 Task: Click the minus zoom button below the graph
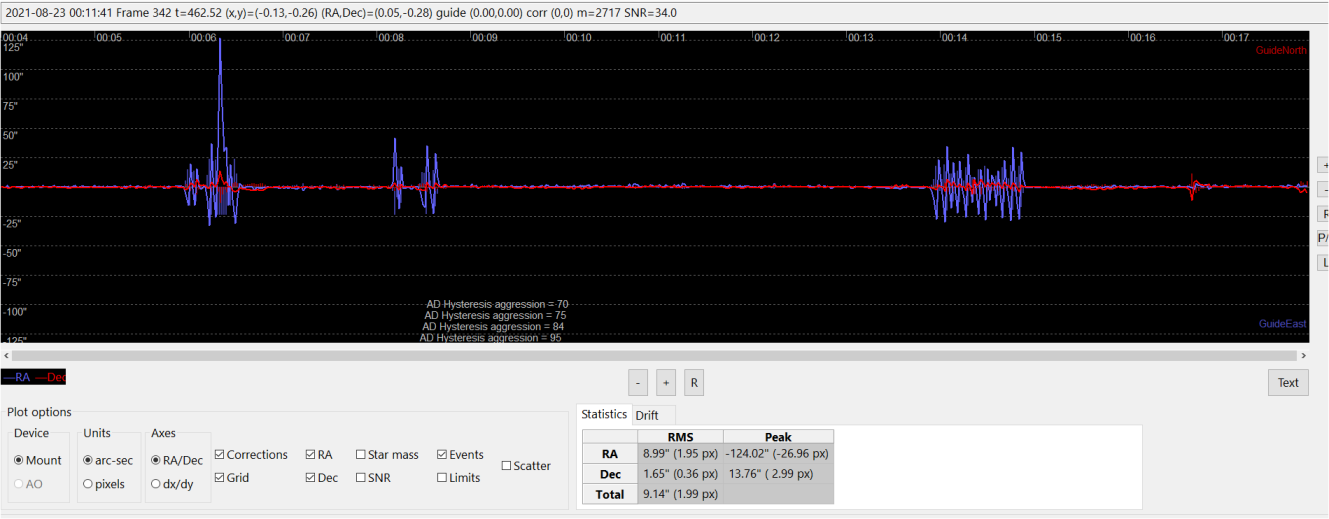click(x=638, y=382)
